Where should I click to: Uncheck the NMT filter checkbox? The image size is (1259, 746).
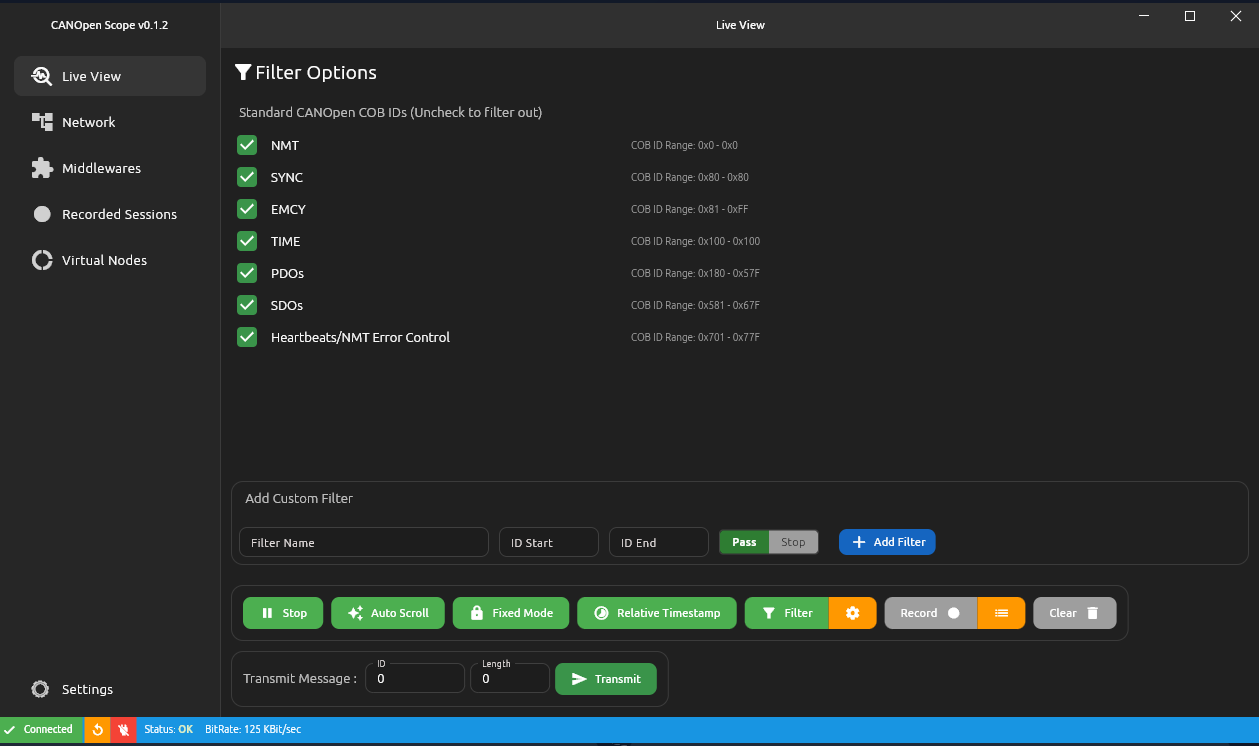click(246, 145)
